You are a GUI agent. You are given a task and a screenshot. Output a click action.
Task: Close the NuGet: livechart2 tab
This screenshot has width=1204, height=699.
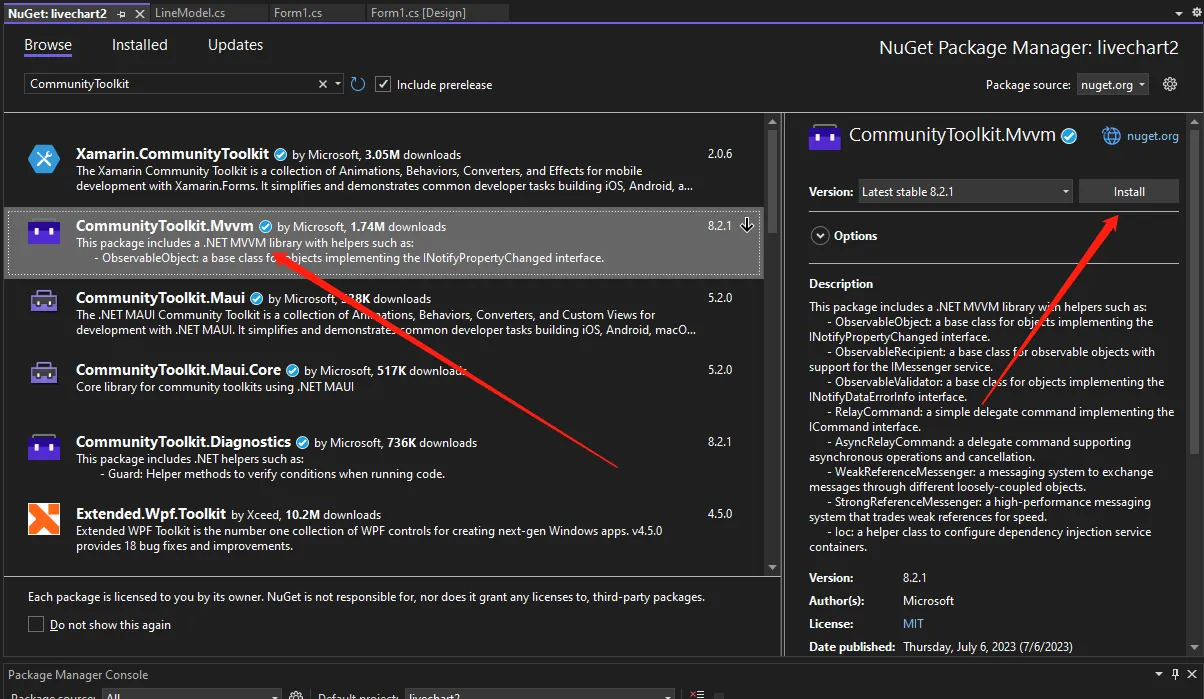(x=141, y=13)
